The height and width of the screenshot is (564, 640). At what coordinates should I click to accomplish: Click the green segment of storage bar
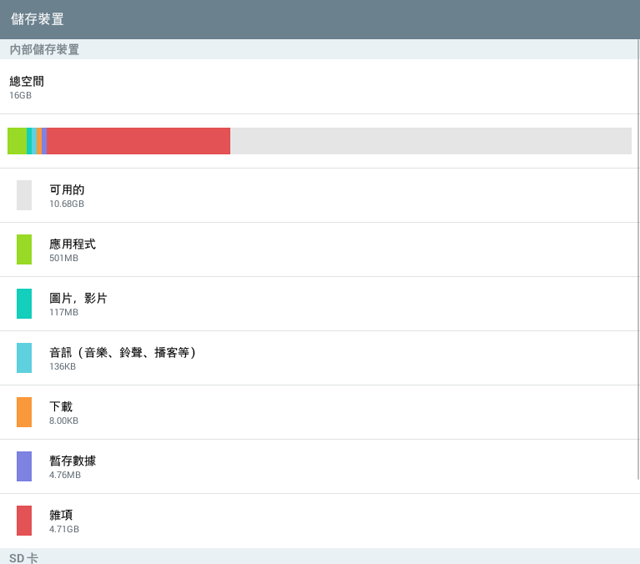tap(17, 141)
